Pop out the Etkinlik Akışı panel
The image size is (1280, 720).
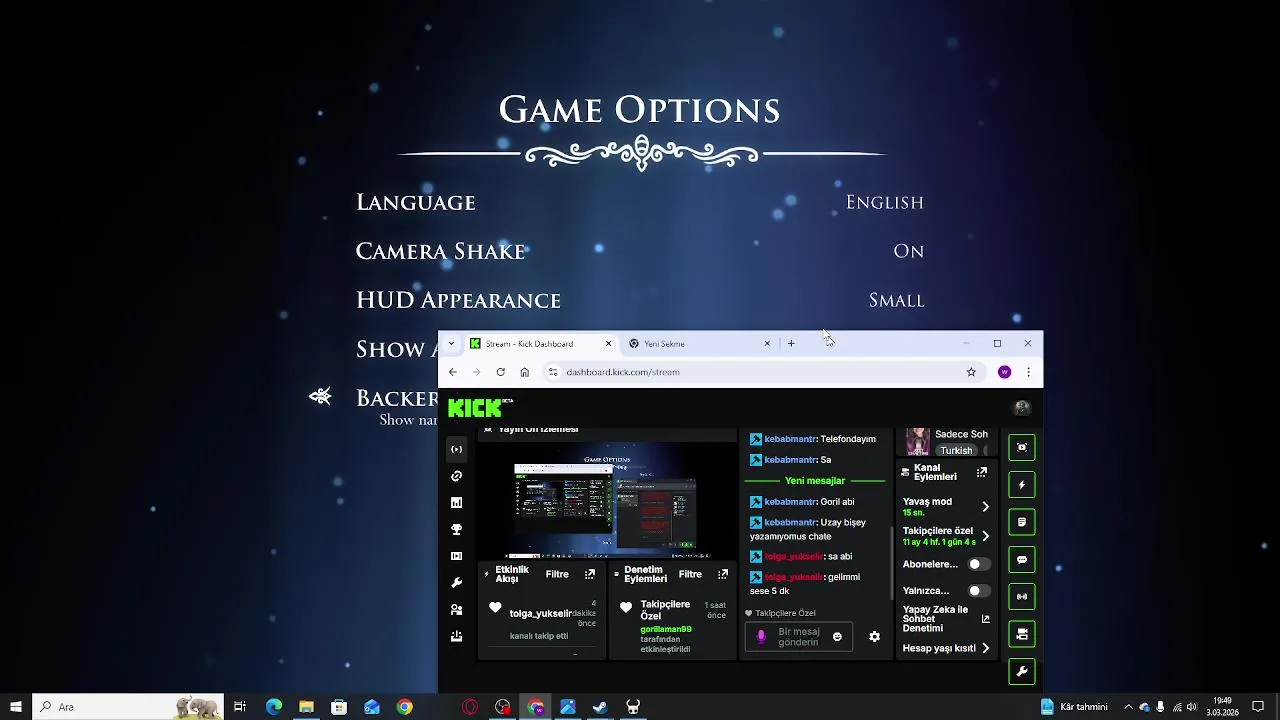(590, 574)
